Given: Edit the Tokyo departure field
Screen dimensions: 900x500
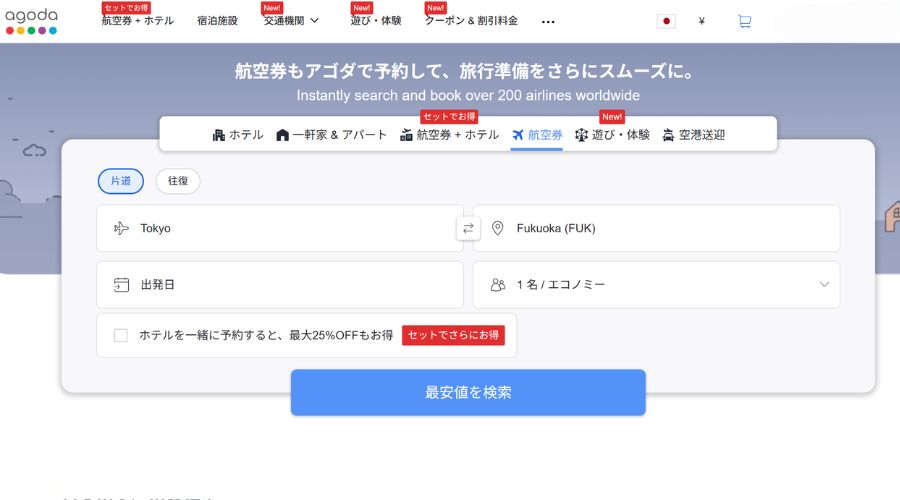Looking at the screenshot, I should (280, 228).
